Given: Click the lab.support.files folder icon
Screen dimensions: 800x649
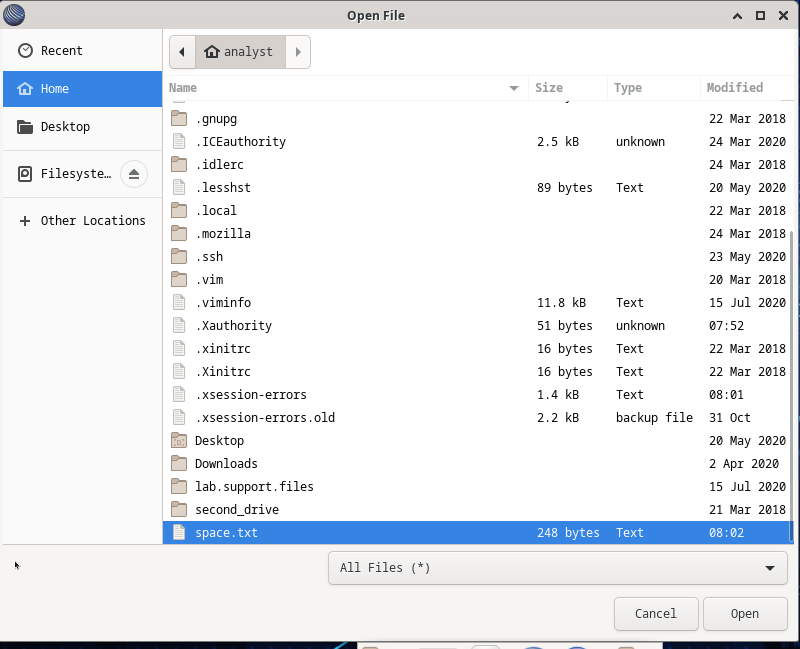Looking at the screenshot, I should pos(179,486).
